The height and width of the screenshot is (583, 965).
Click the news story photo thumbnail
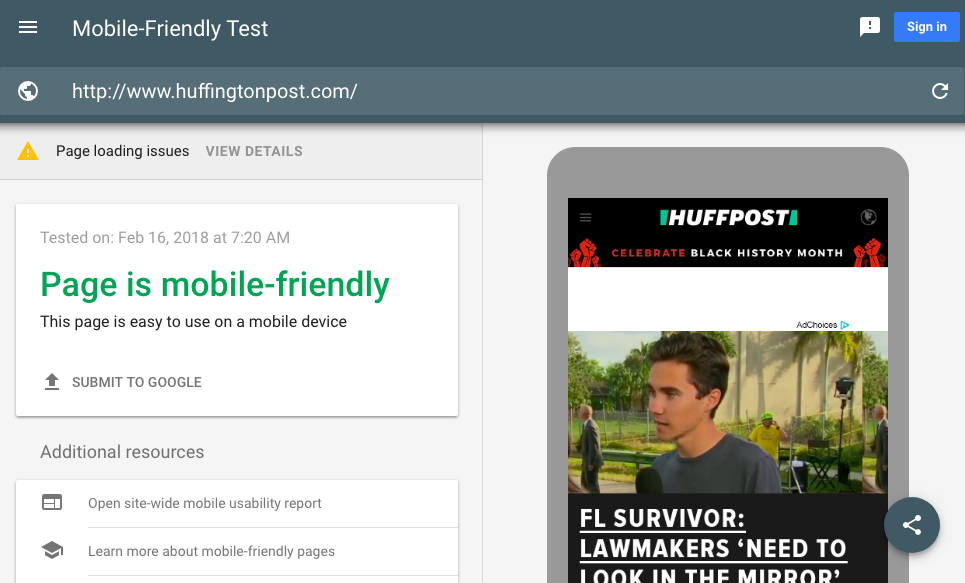(727, 412)
